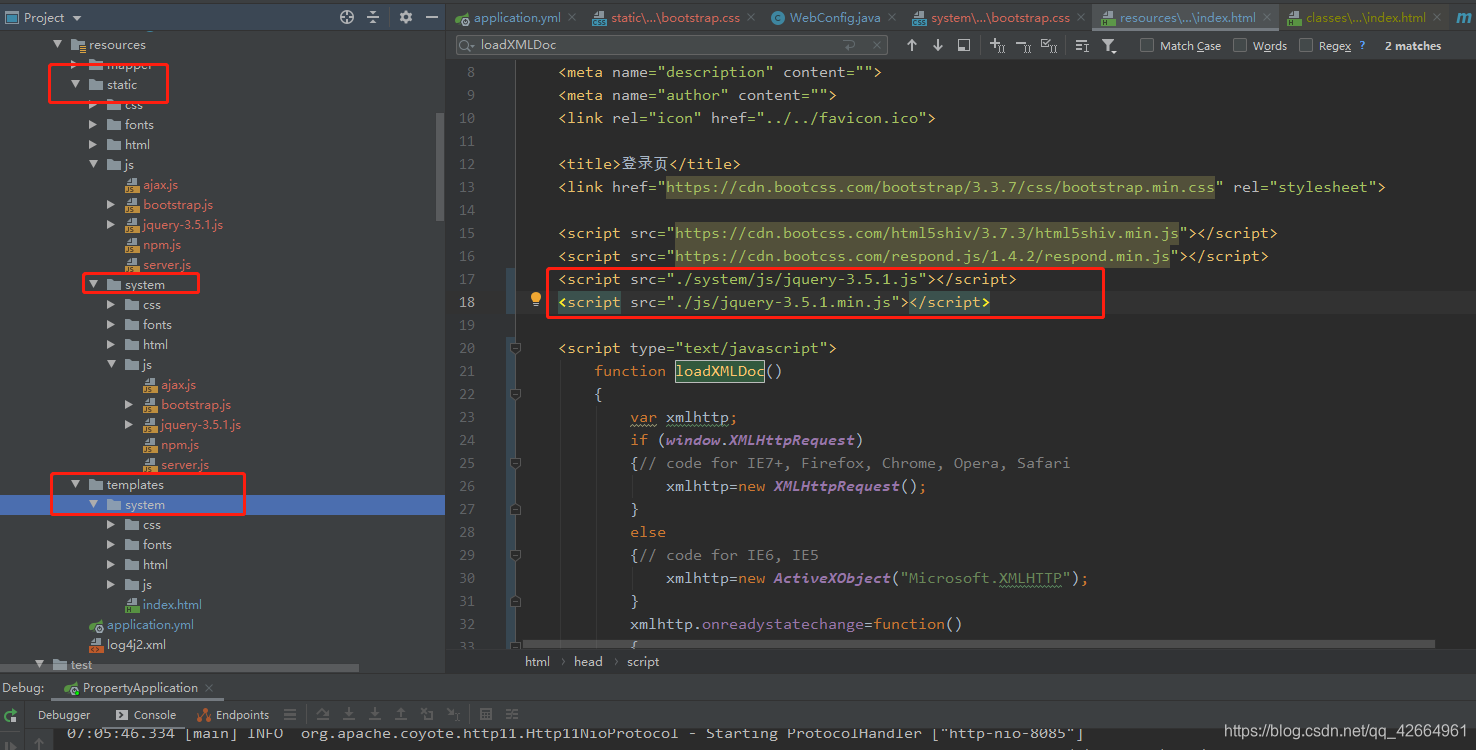
Task: Enable Regex checkbox
Action: (x=1306, y=45)
